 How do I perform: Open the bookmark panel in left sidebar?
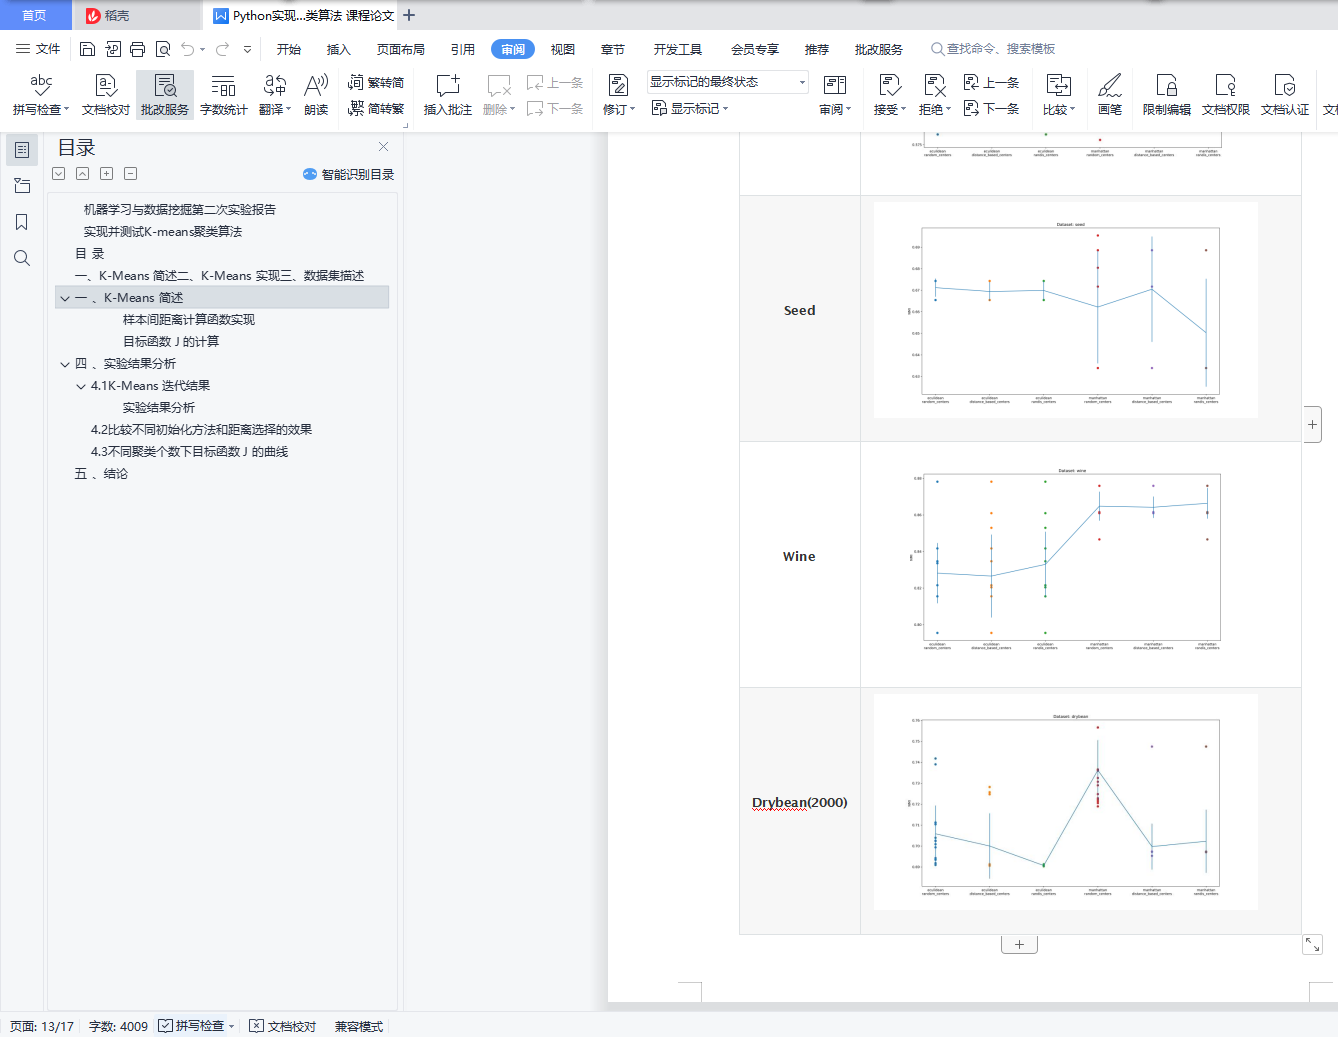[x=22, y=222]
